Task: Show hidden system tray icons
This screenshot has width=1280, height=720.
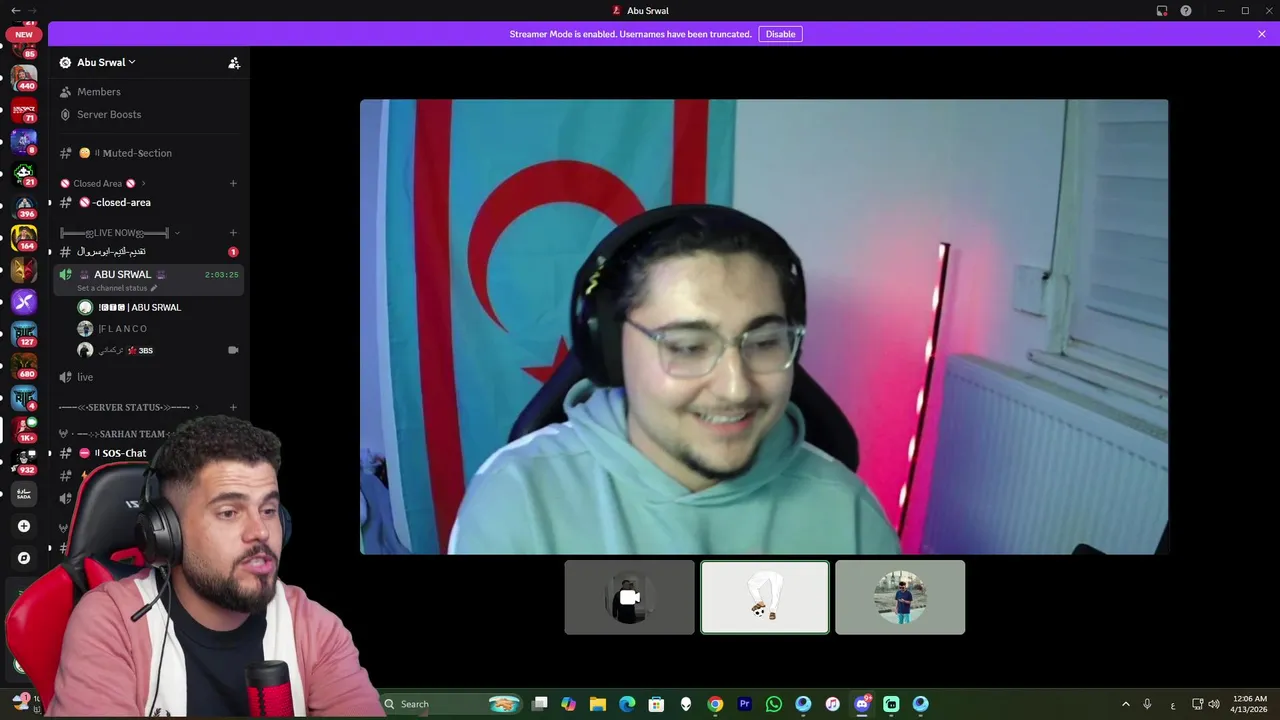Action: point(1125,704)
